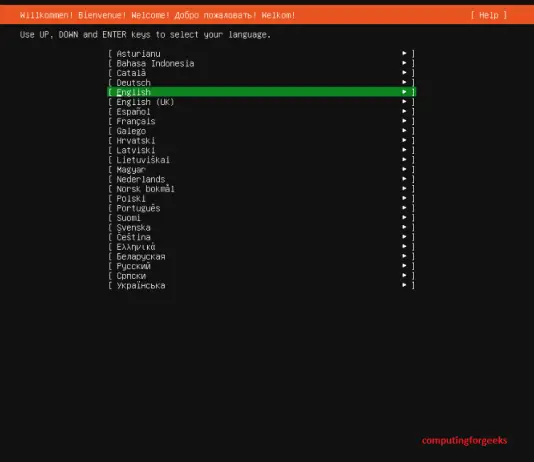
Task: Select Русский language
Action: (262, 266)
